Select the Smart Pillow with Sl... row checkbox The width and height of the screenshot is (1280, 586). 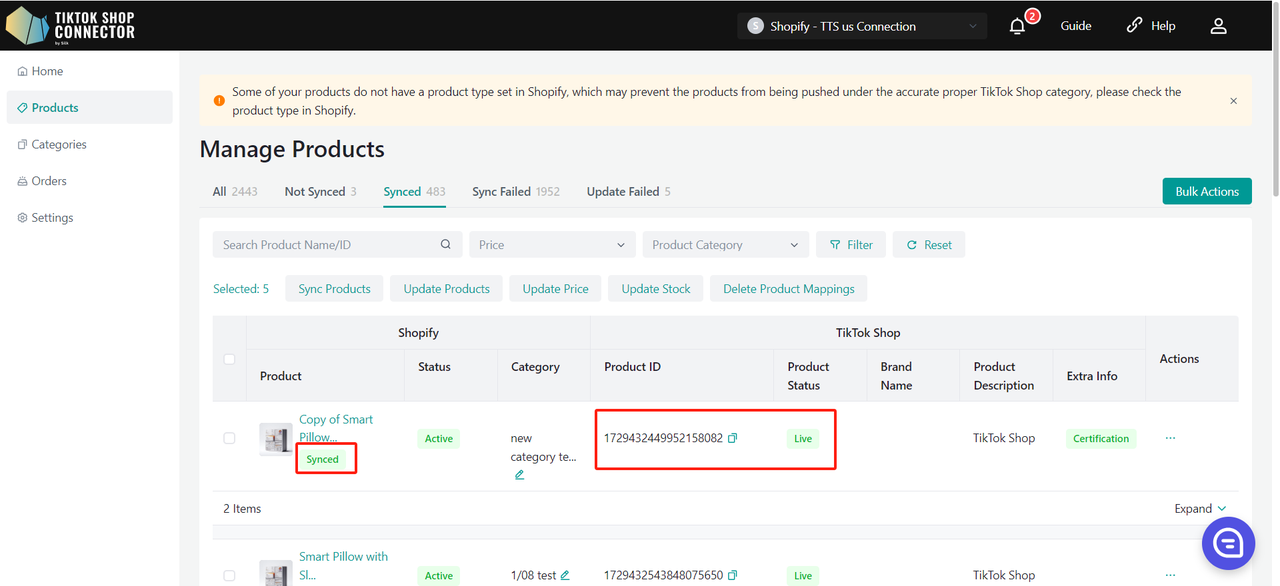tap(229, 575)
